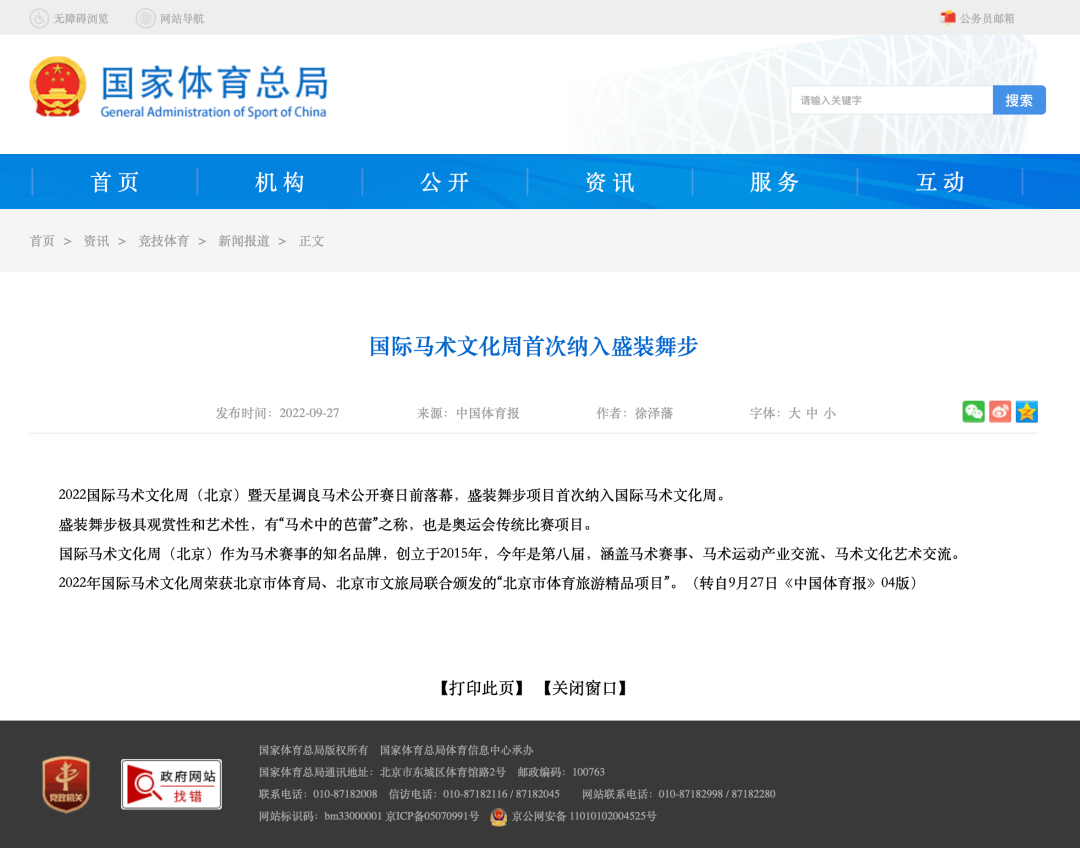This screenshot has width=1080, height=848.
Task: Click the QZone star share icon
Action: (x=1027, y=412)
